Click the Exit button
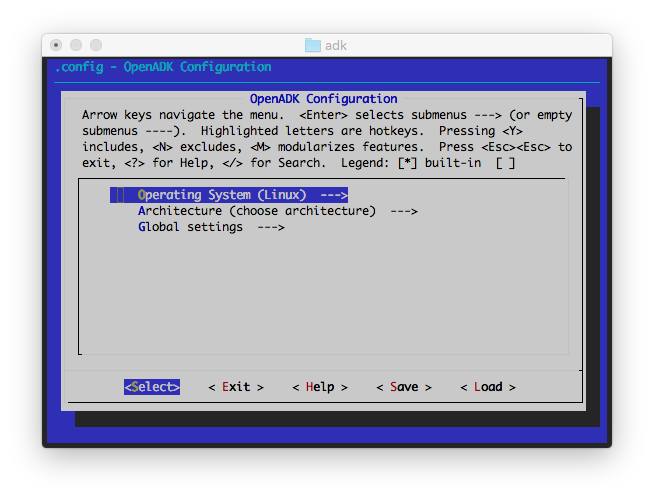 click(x=236, y=387)
